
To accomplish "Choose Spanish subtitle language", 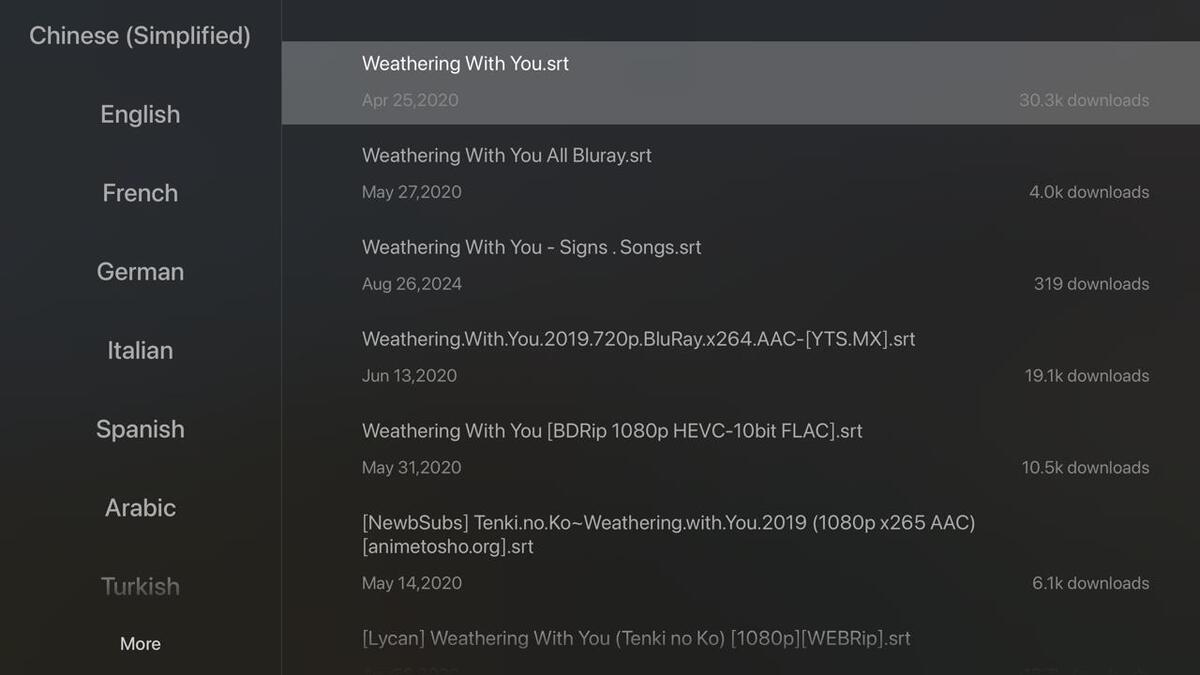I will pyautogui.click(x=140, y=429).
